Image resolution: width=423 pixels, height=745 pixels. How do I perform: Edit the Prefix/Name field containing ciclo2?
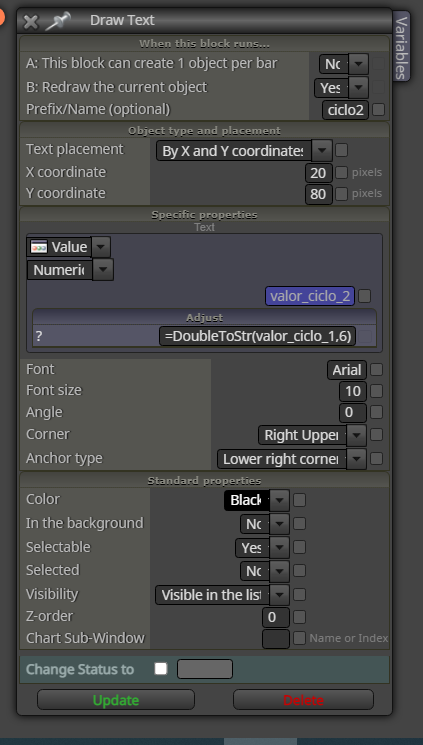[x=346, y=110]
